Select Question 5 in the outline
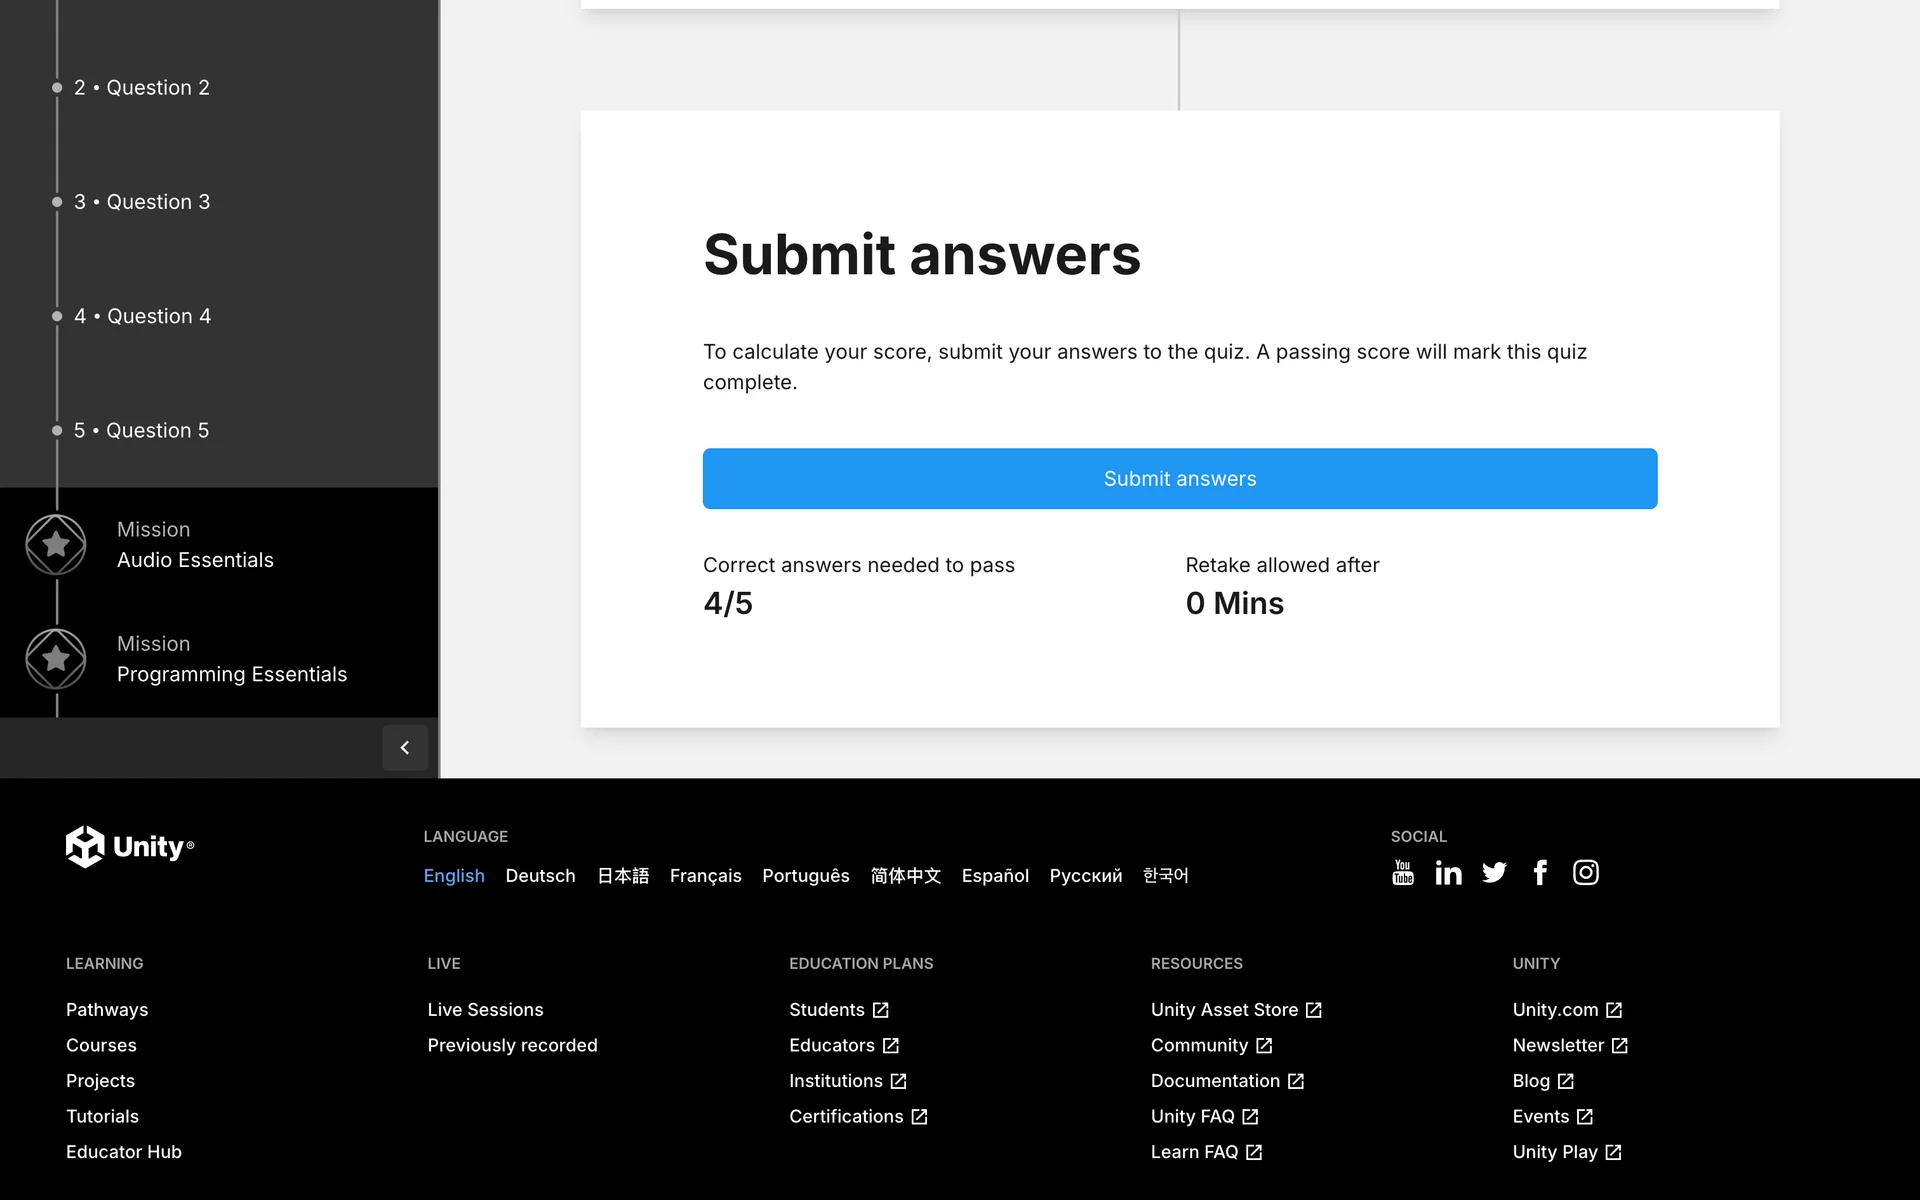This screenshot has height=1200, width=1920. click(142, 430)
